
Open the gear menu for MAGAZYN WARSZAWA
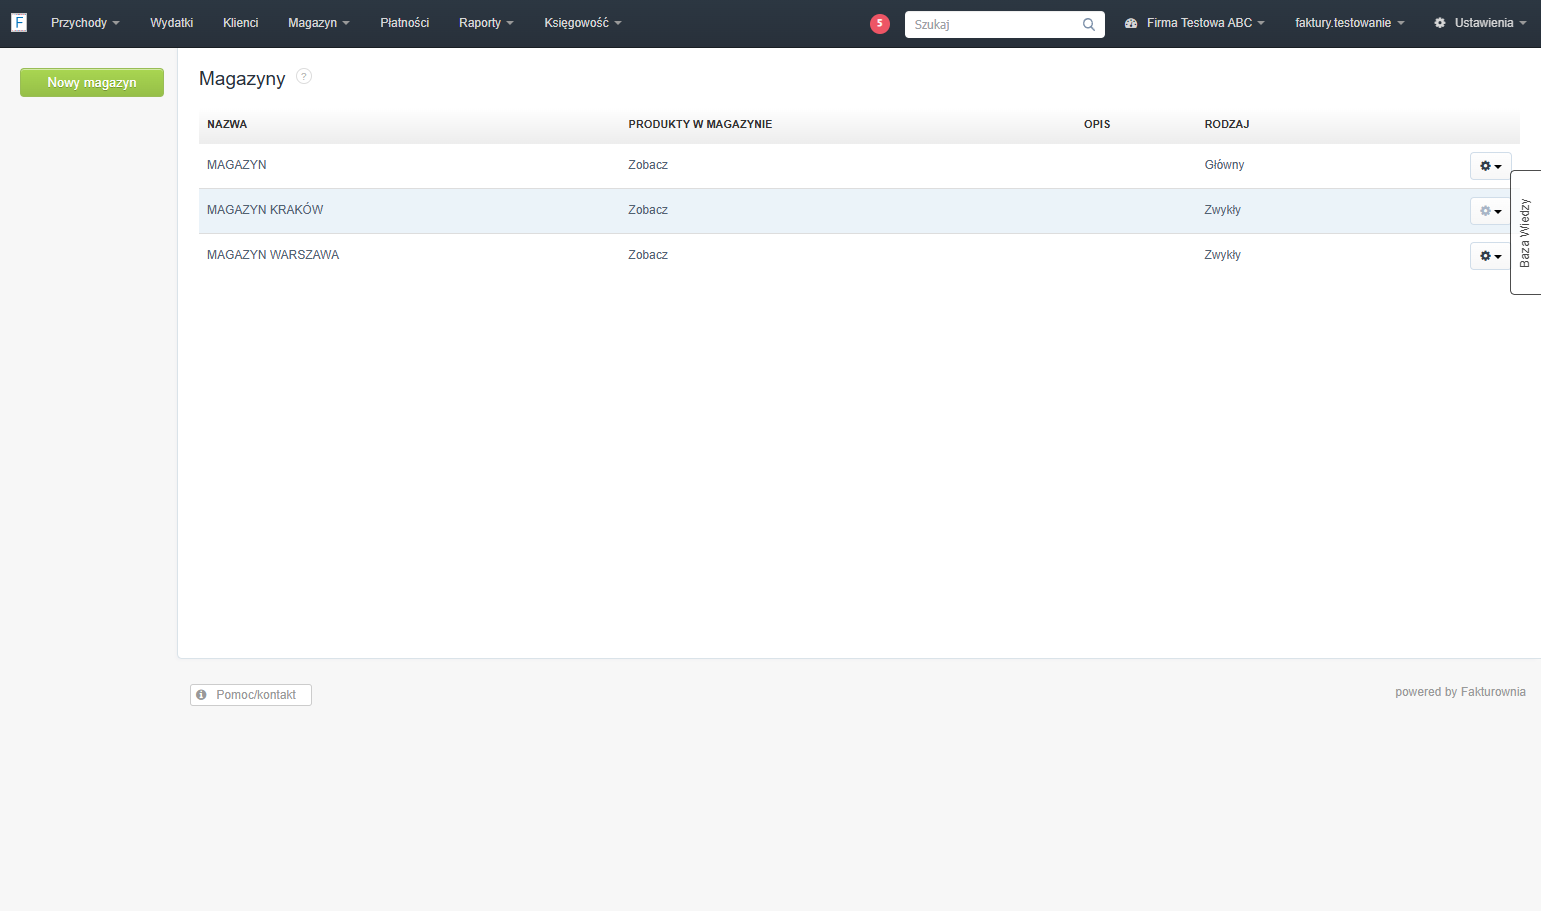[1490, 256]
